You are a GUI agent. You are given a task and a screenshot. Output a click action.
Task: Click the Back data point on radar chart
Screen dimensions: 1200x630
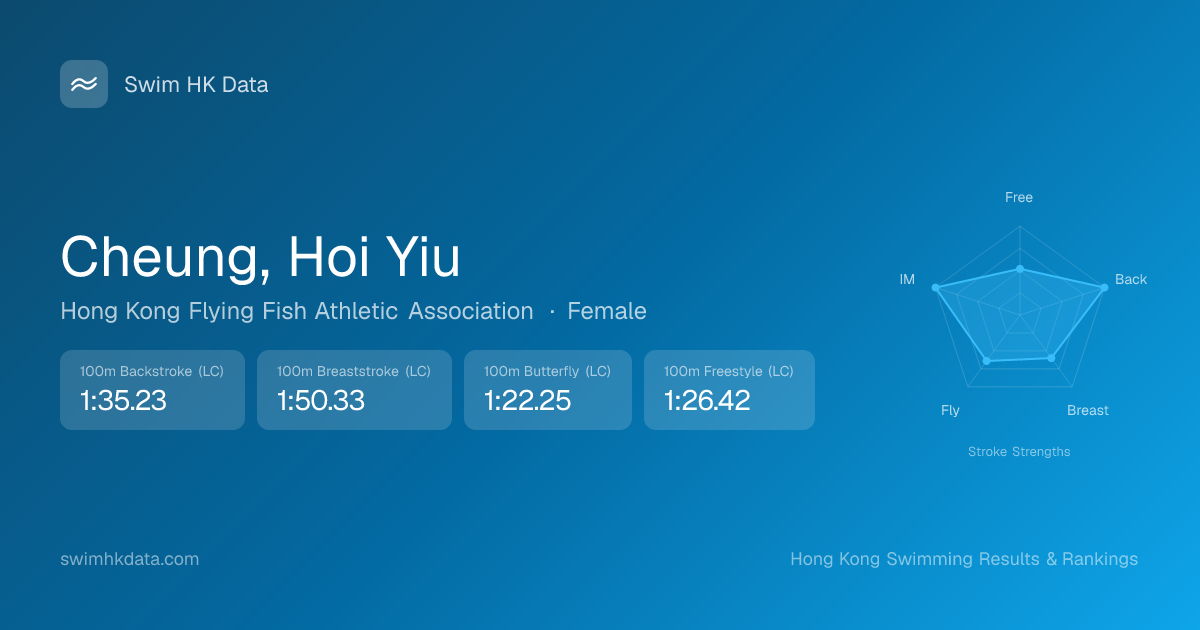[x=1104, y=287]
